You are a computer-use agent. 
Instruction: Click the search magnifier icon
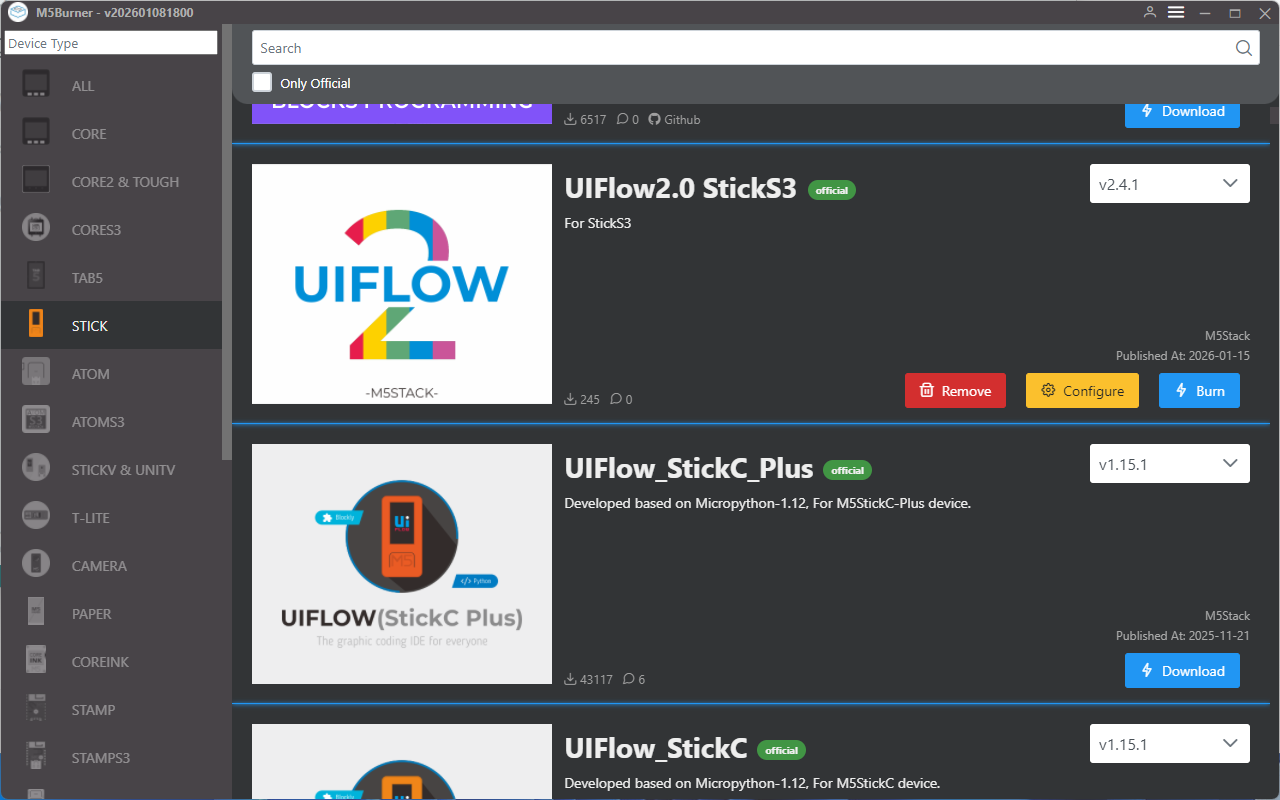point(1243,48)
